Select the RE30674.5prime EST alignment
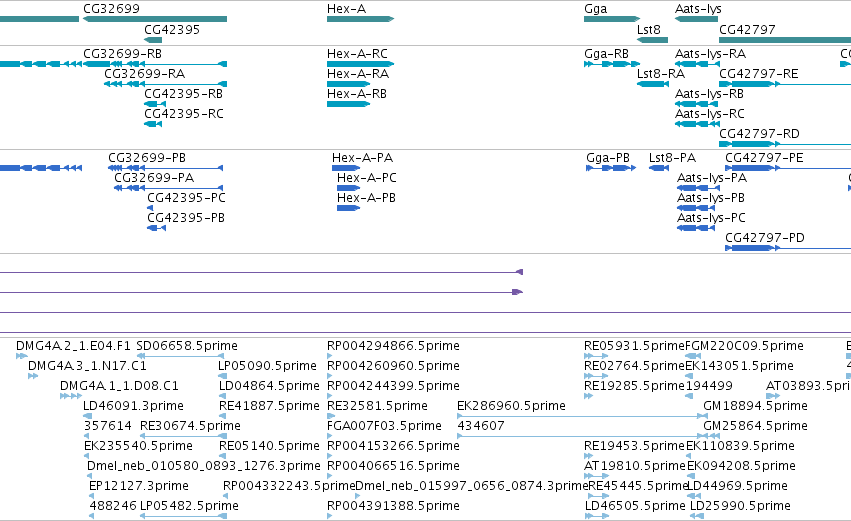This screenshot has height=521, width=851. [x=183, y=436]
